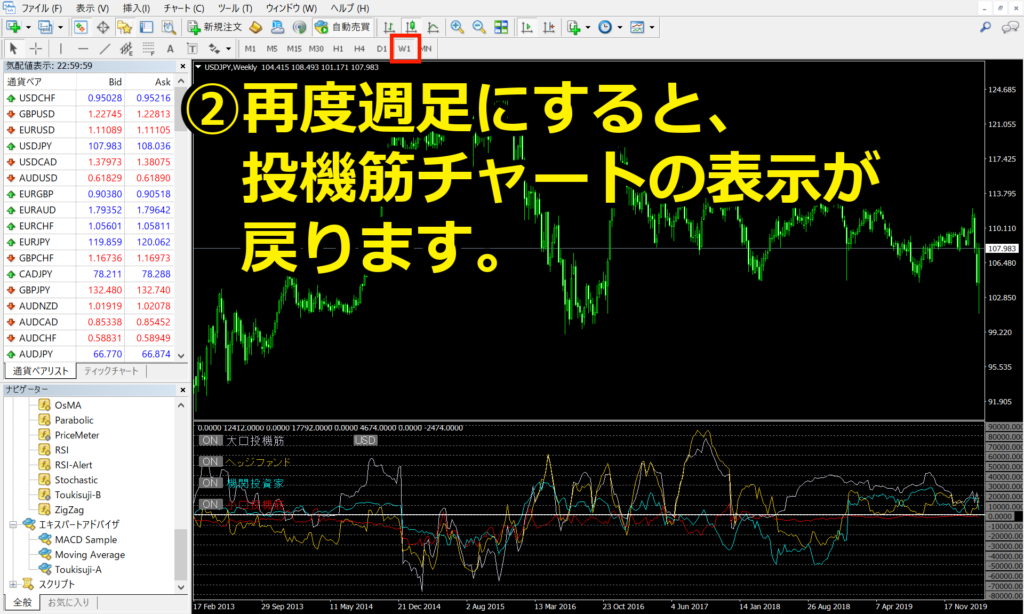Select the trendline drawing tool

pyautogui.click(x=104, y=48)
